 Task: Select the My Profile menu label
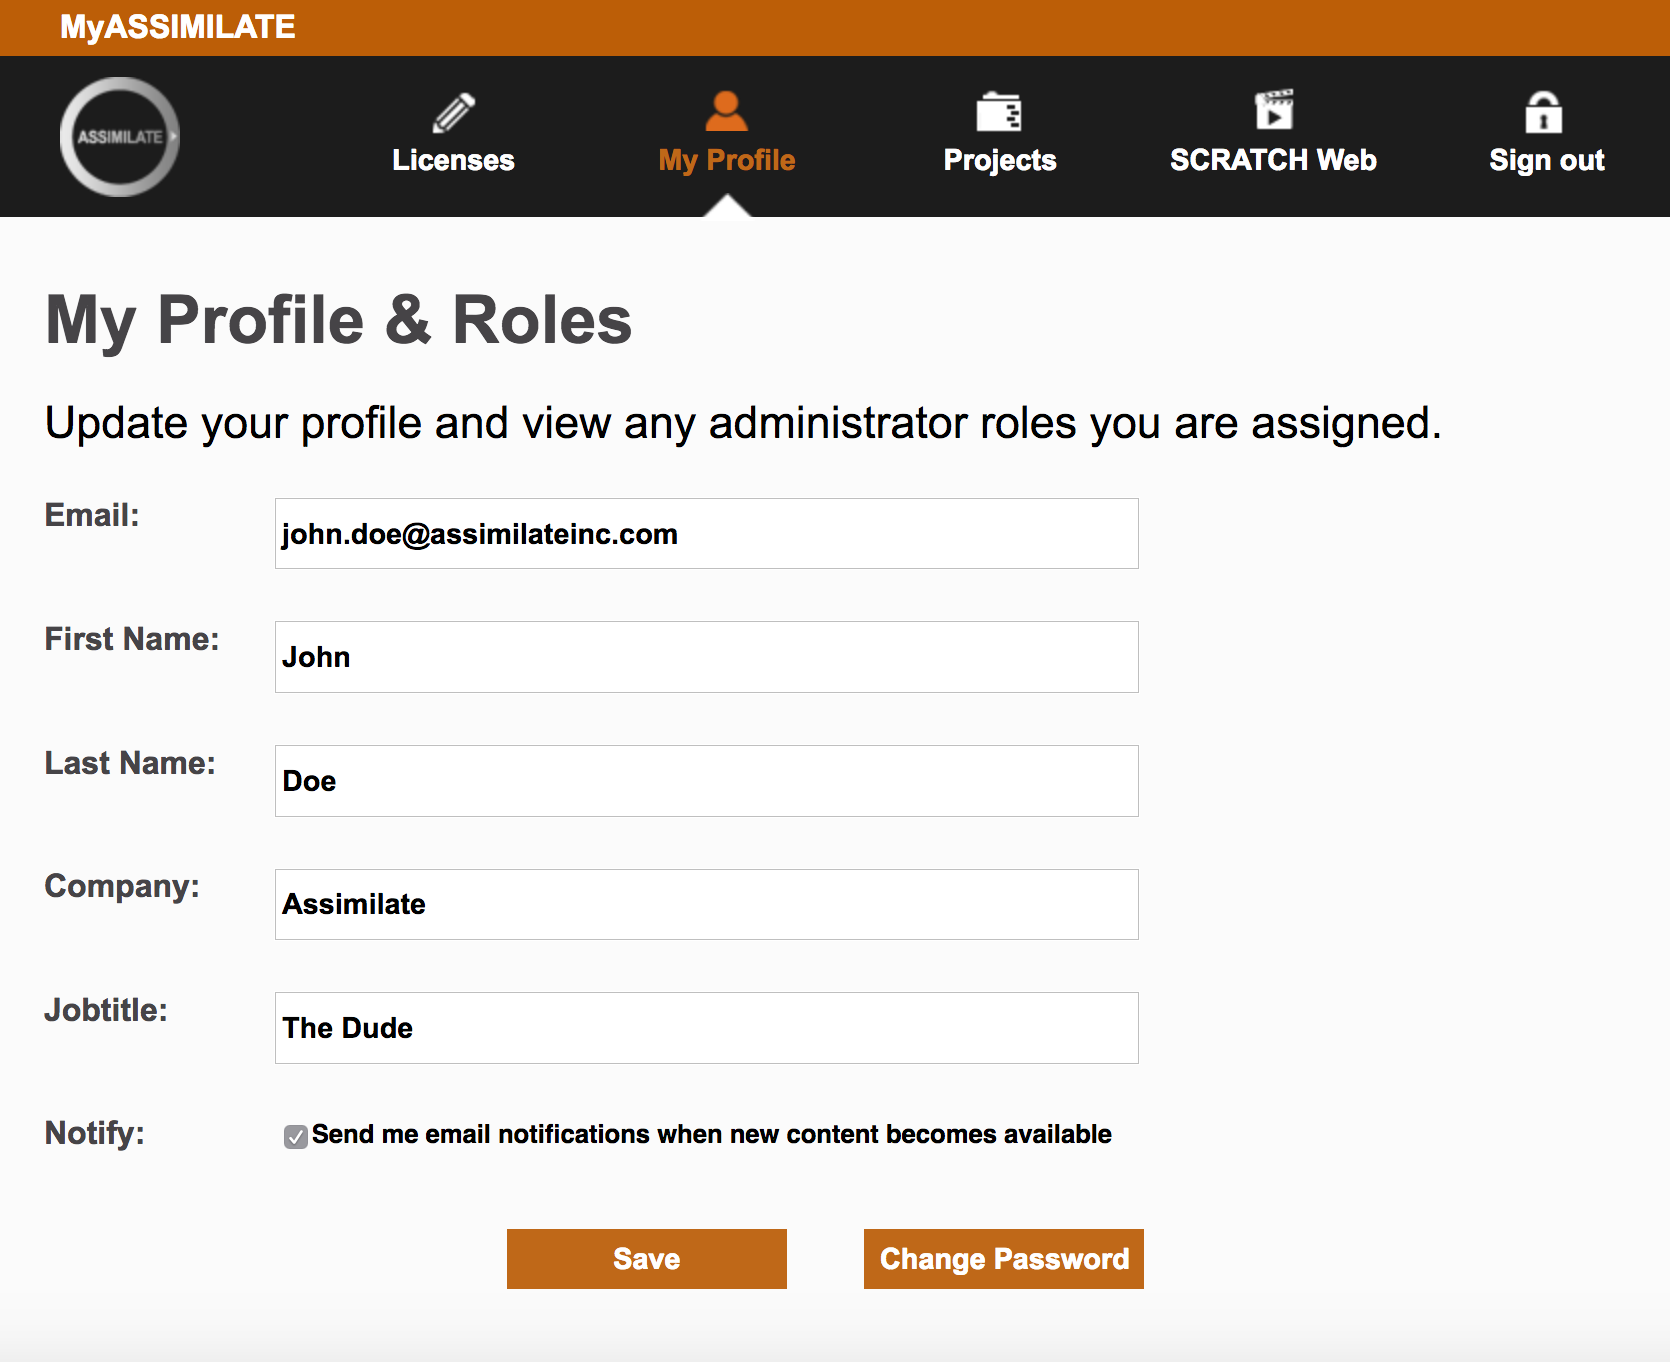point(727,161)
